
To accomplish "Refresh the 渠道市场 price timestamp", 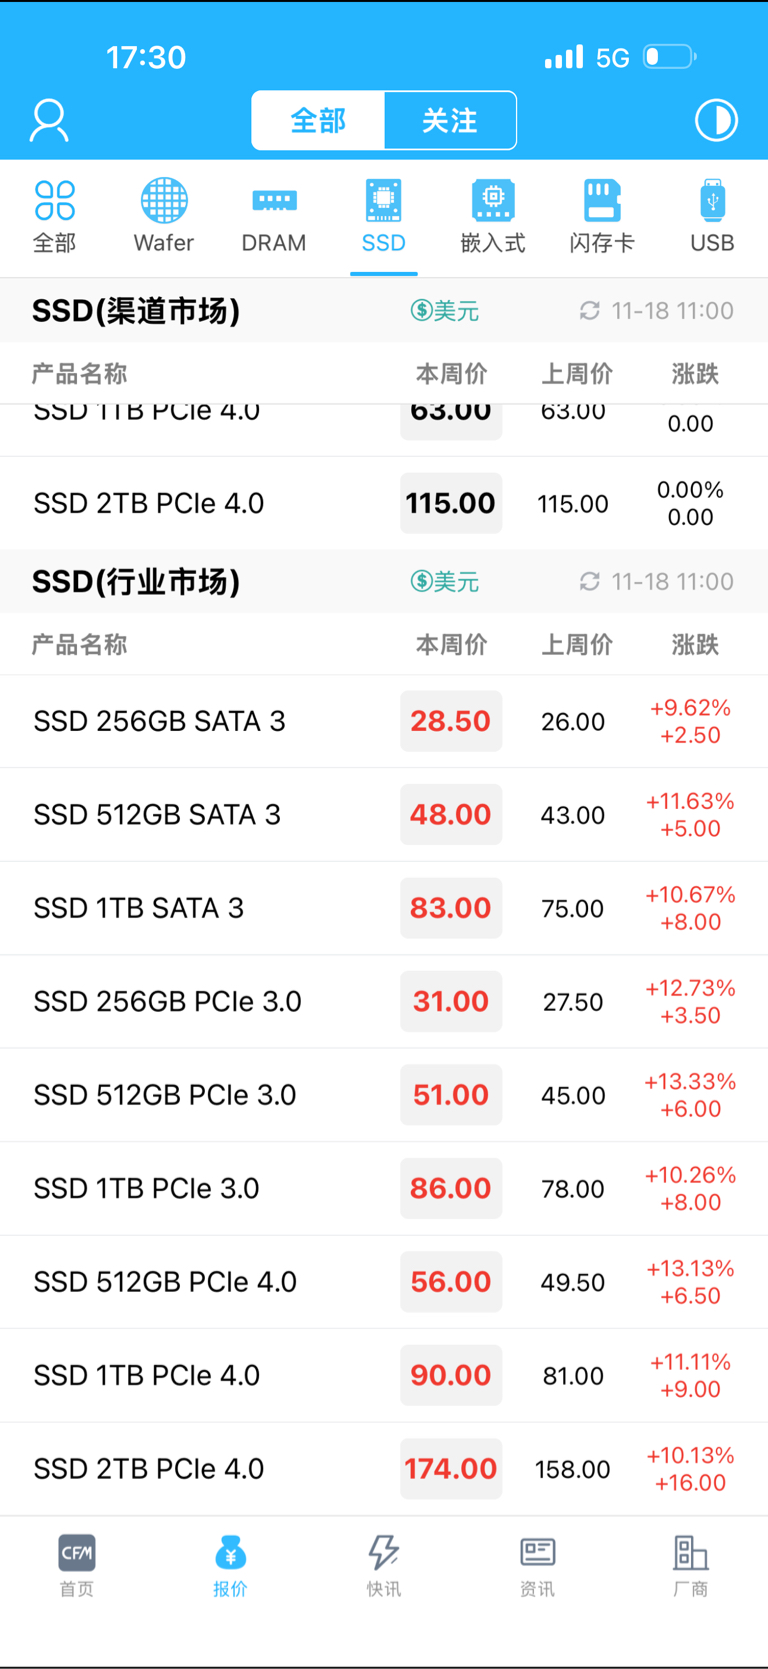I will tap(590, 311).
